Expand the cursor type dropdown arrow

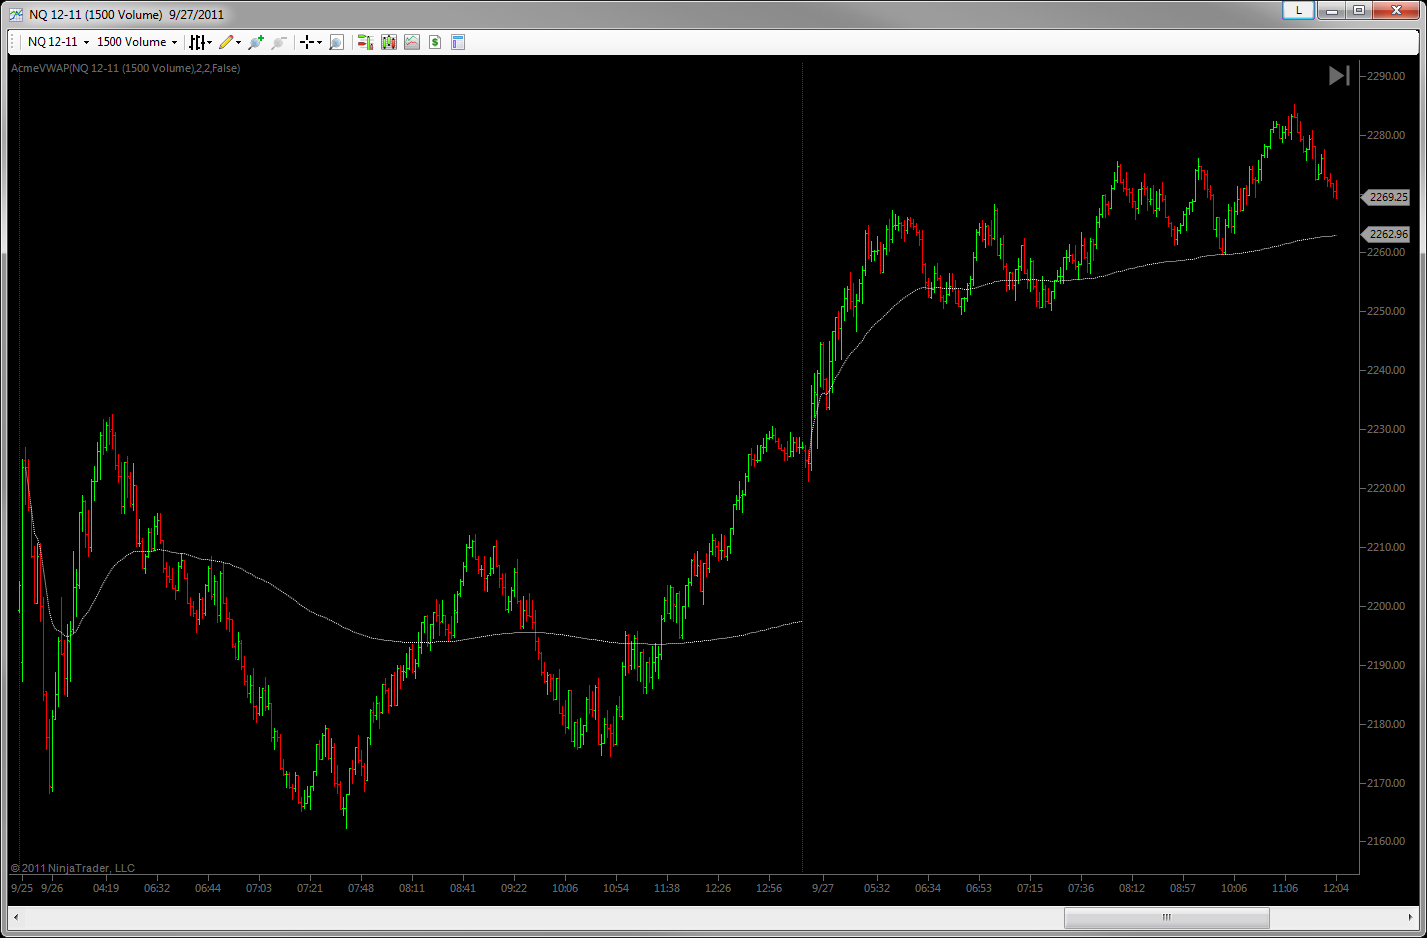click(319, 42)
